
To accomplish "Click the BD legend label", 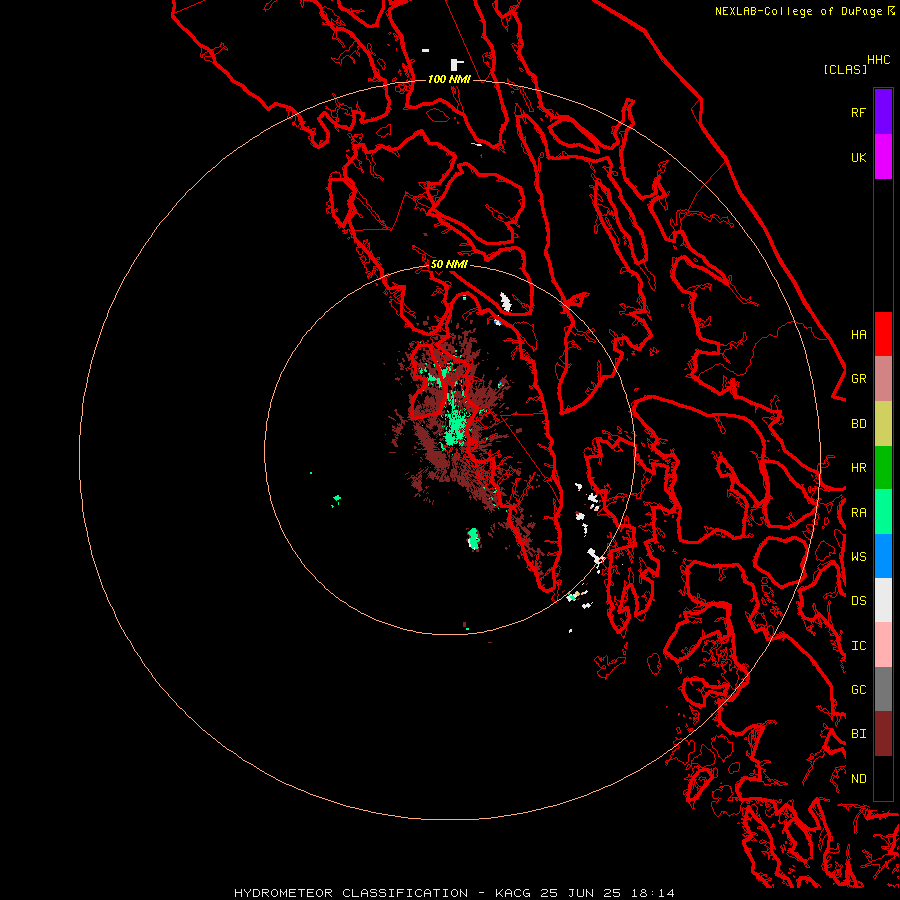I will tap(858, 424).
